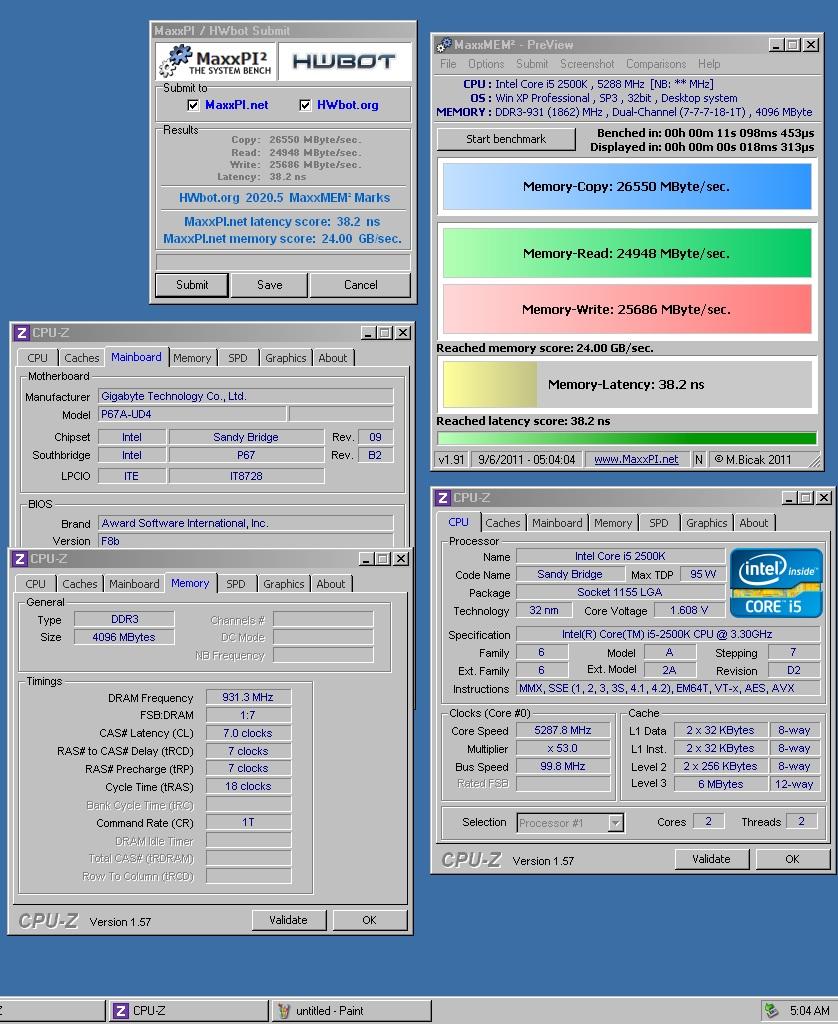This screenshot has height=1024, width=838.
Task: Click the v1.91 version status cell
Action: pyautogui.click(x=451, y=460)
